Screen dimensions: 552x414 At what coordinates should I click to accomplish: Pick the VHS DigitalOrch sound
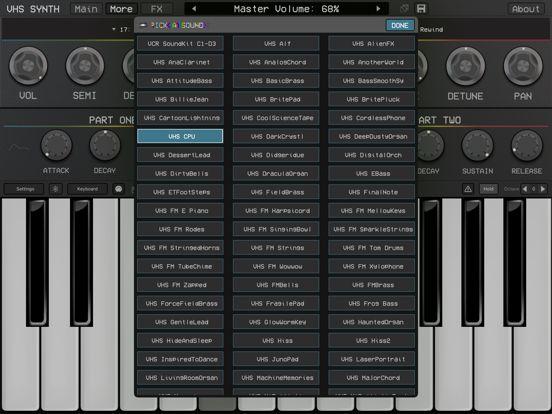tap(372, 155)
